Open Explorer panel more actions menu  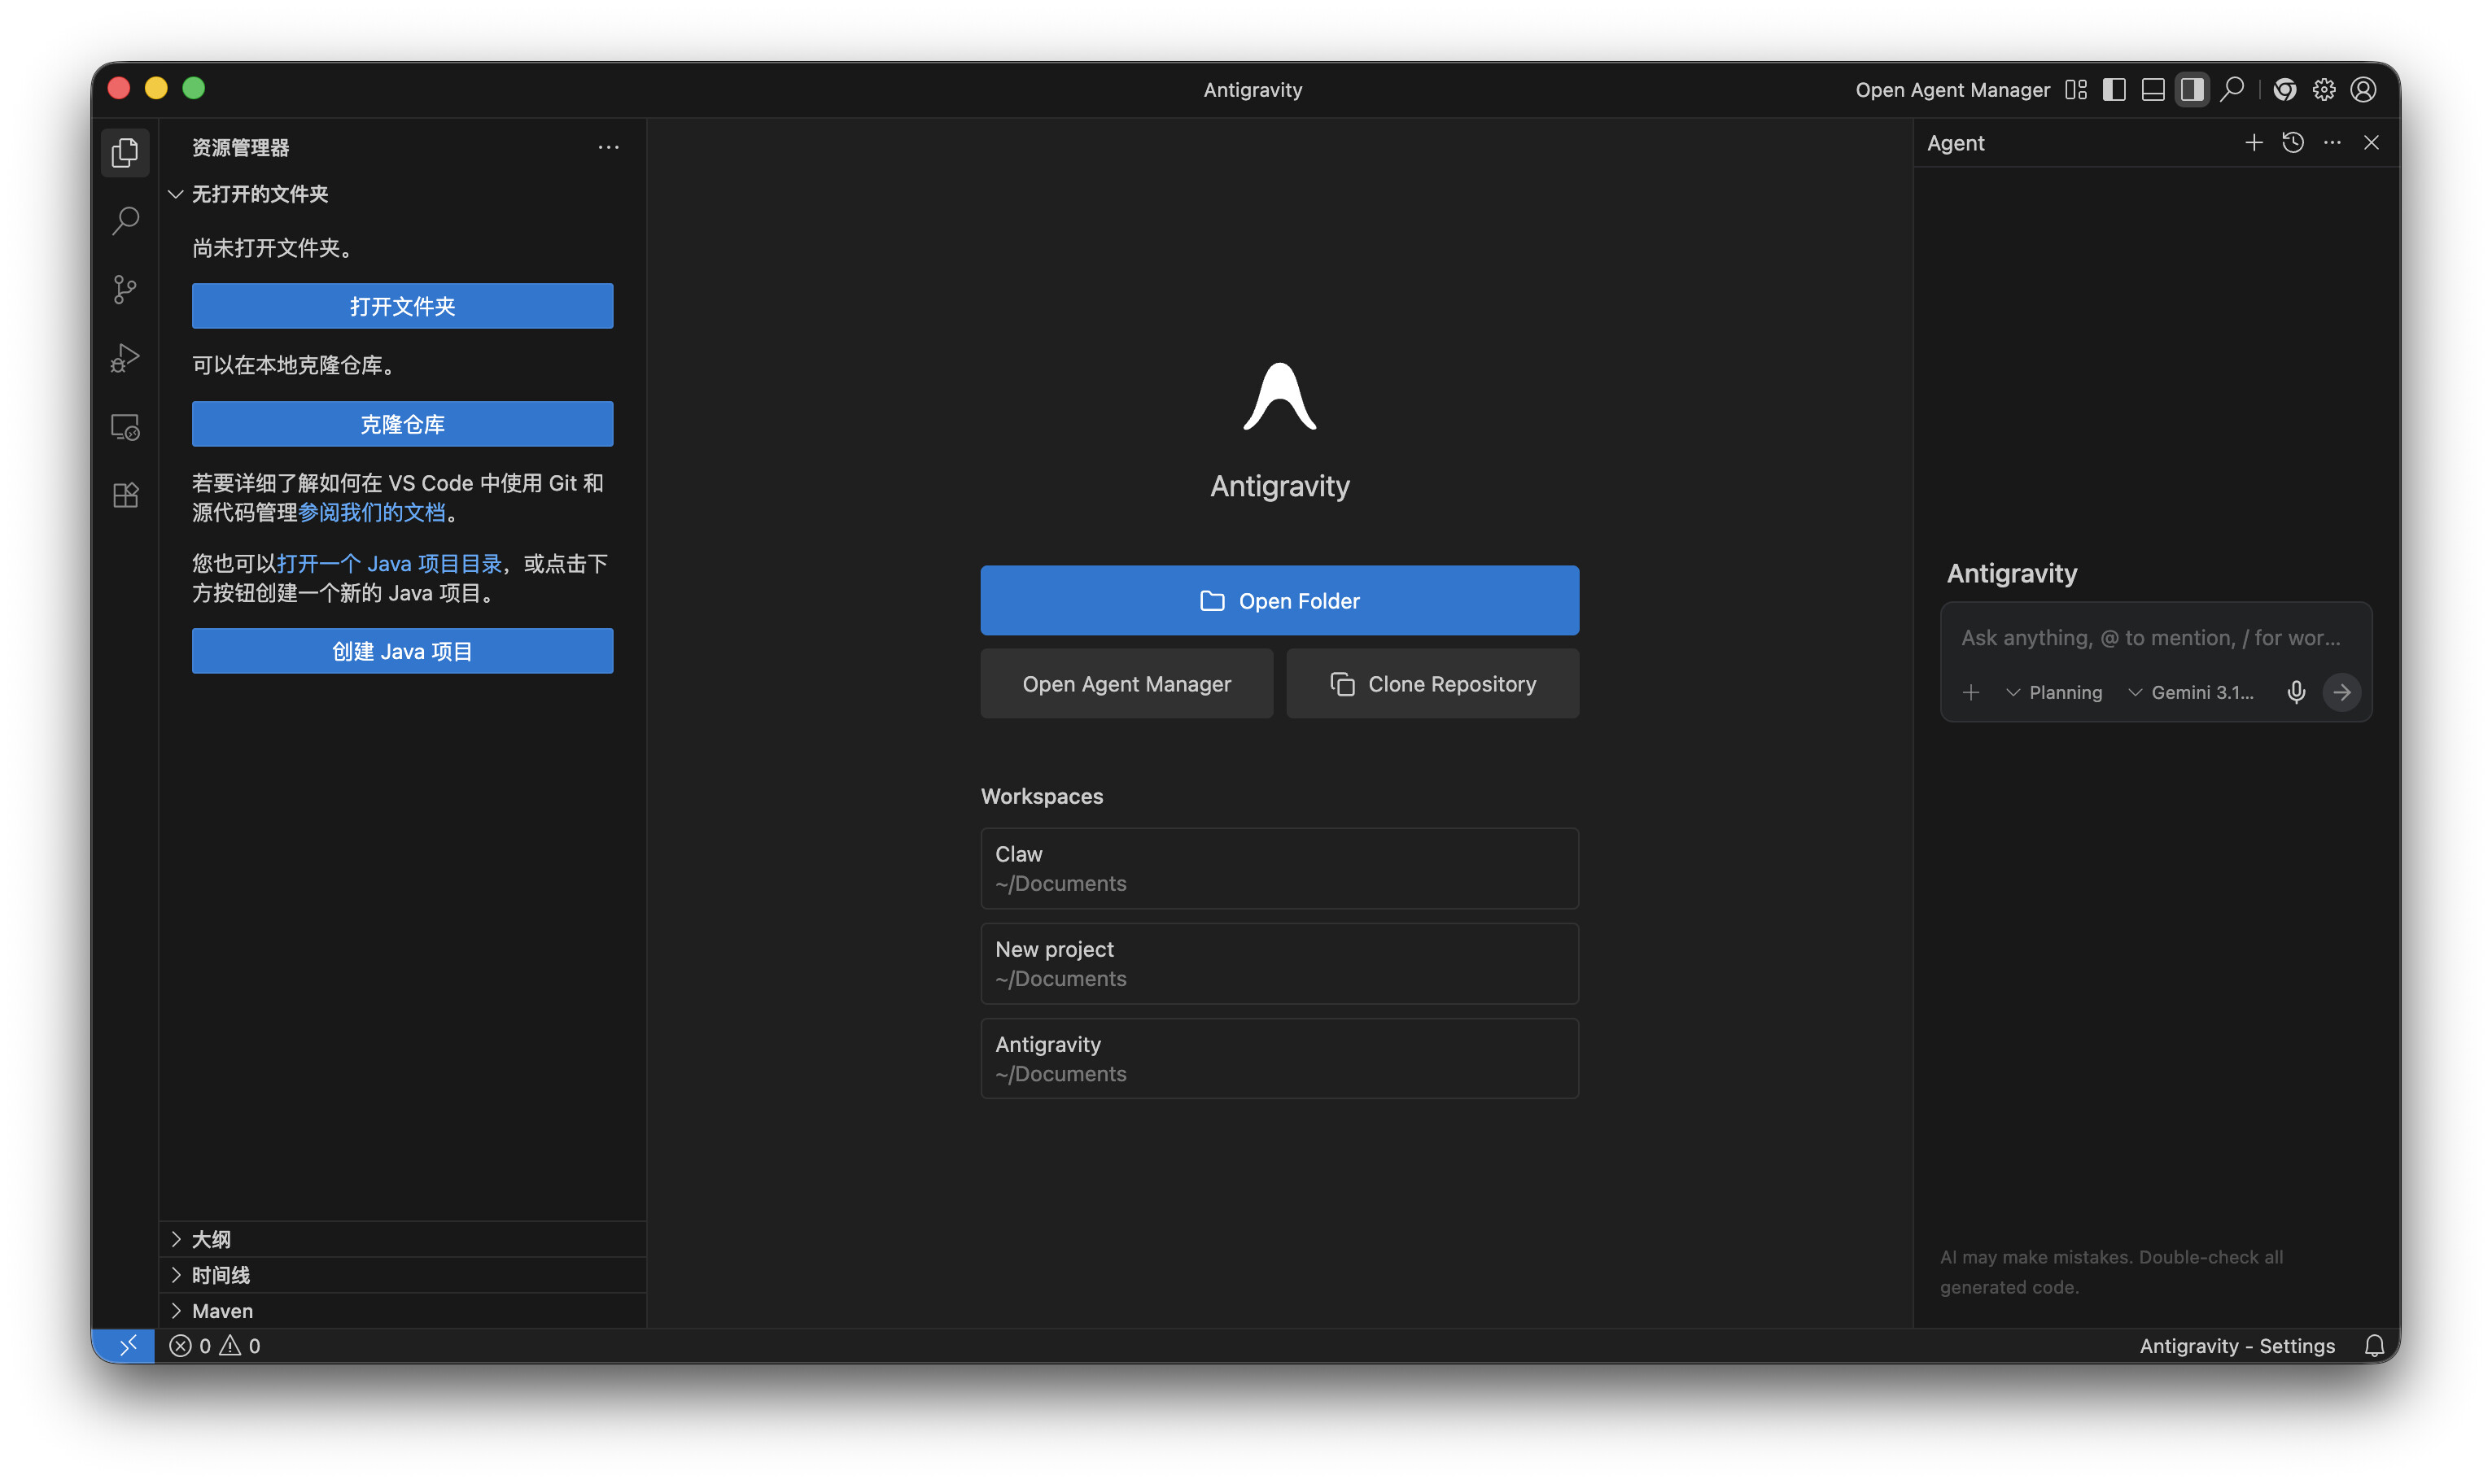coord(608,147)
